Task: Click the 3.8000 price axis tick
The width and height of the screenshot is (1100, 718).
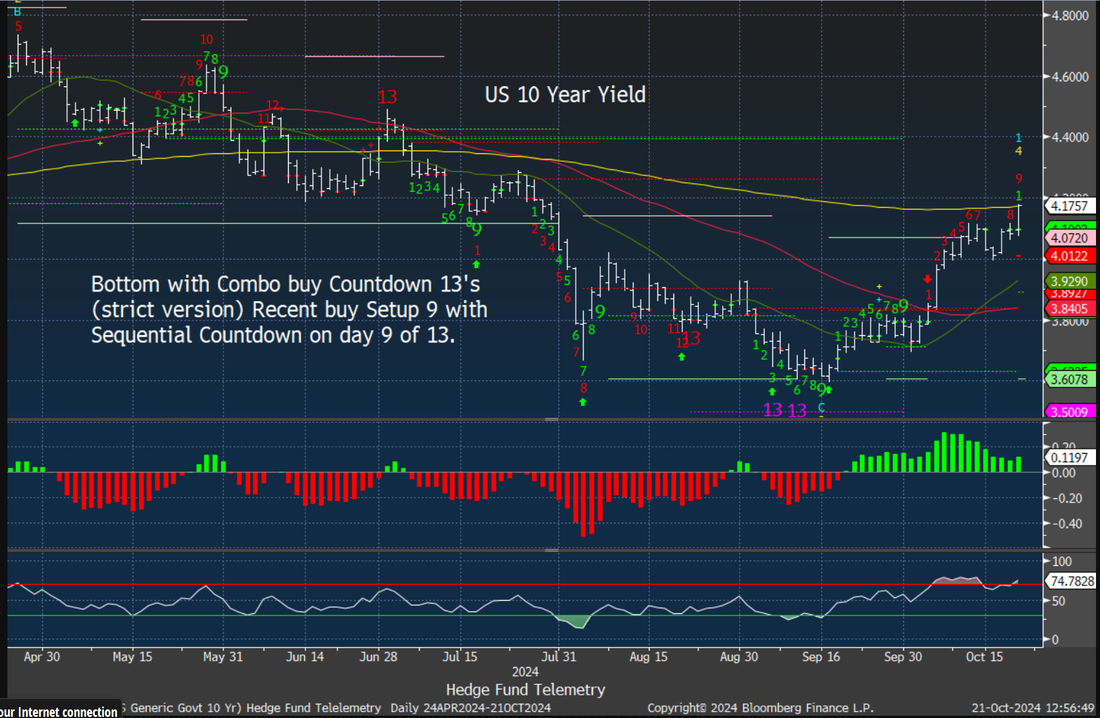Action: [x=1070, y=322]
